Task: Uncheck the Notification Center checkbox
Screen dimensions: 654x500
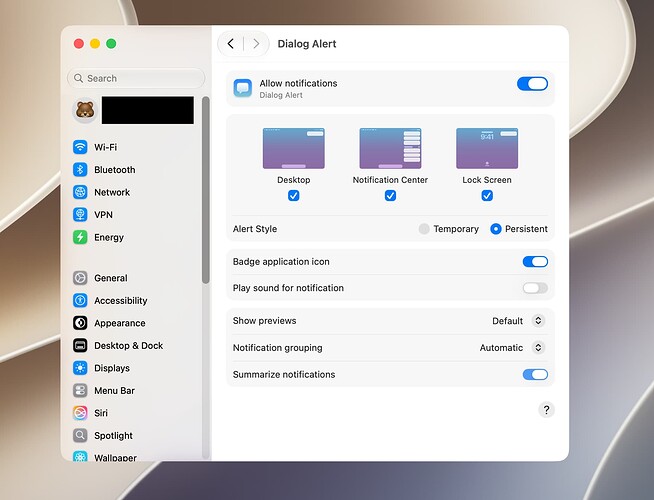Action: [x=390, y=196]
